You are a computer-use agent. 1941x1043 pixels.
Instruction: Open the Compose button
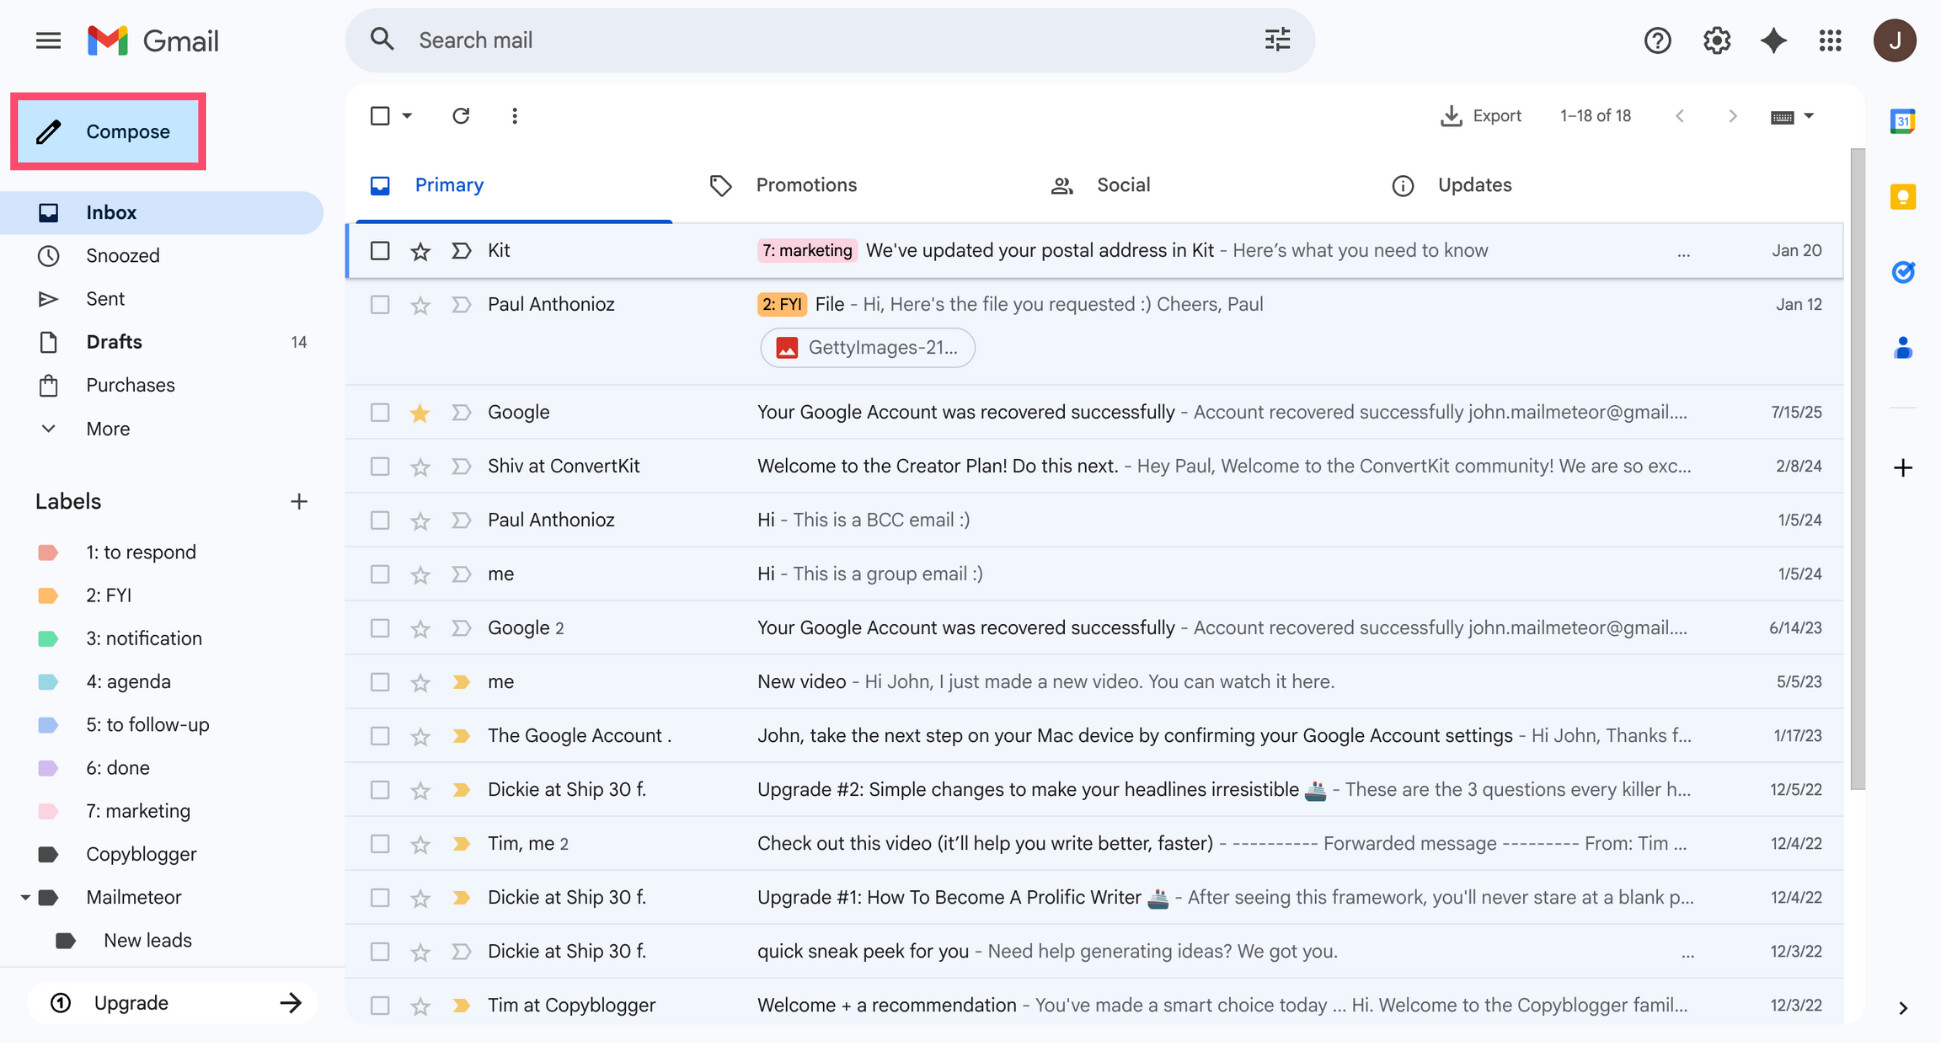[x=108, y=131]
